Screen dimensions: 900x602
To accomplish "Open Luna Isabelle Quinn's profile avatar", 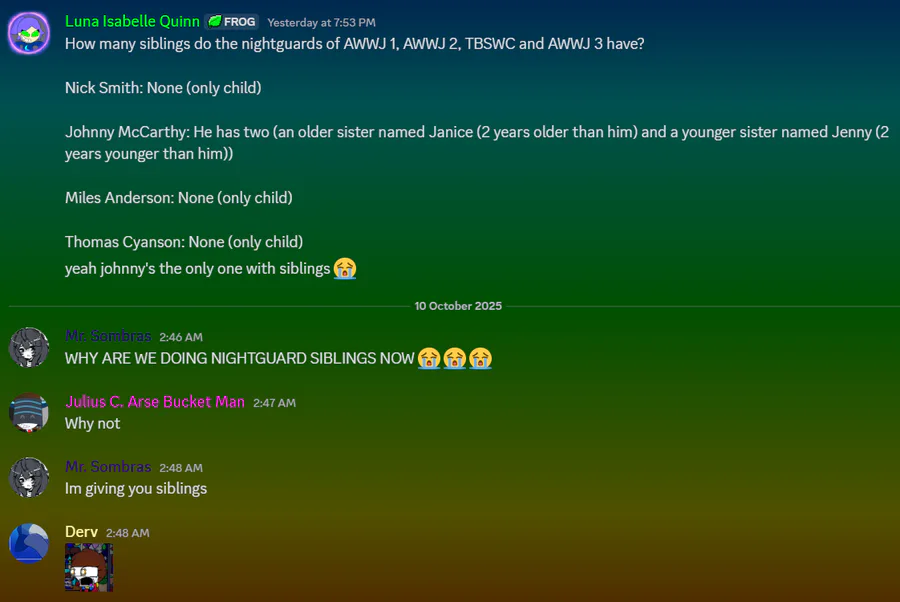I will pos(29,33).
